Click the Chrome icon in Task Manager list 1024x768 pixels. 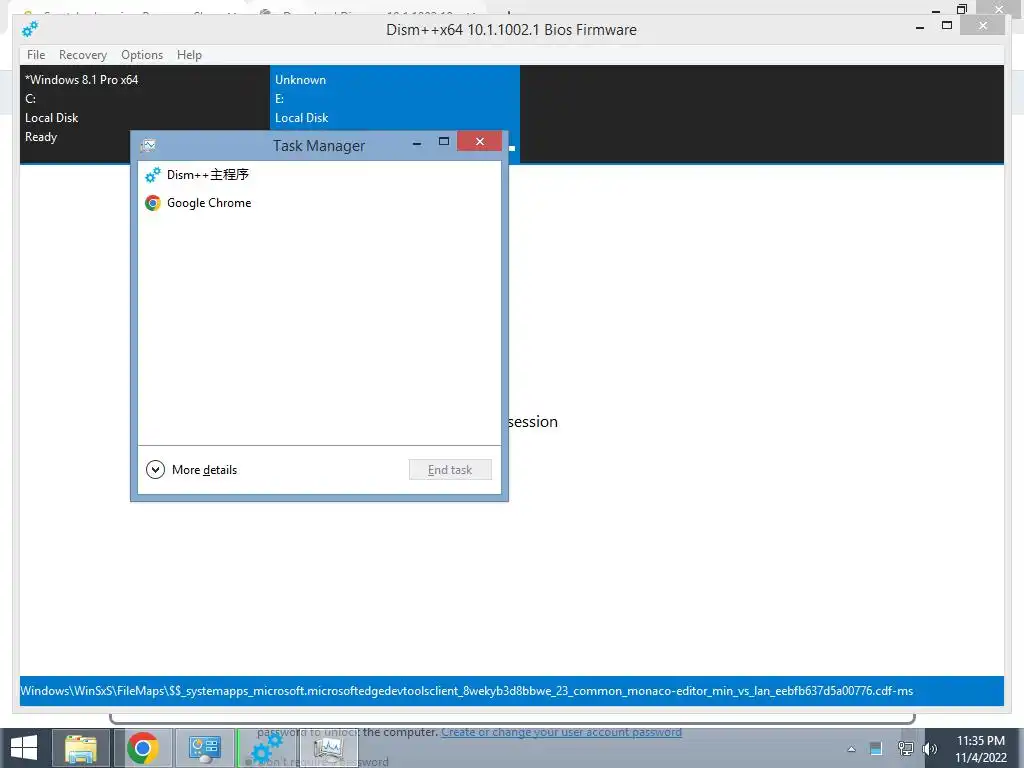pyautogui.click(x=153, y=203)
